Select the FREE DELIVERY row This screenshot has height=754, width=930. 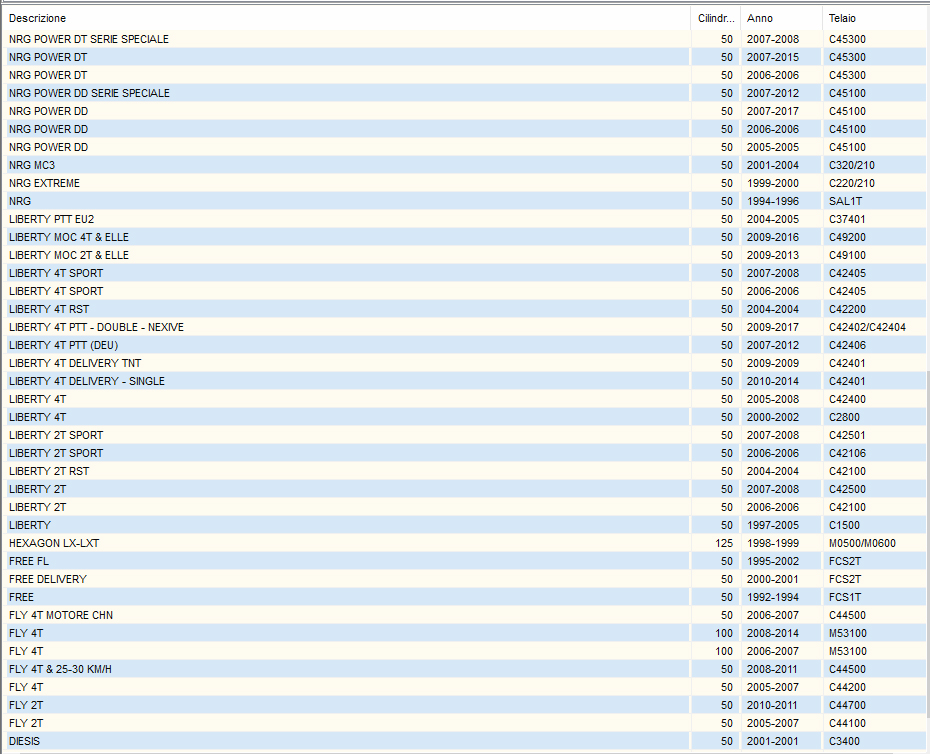click(464, 579)
